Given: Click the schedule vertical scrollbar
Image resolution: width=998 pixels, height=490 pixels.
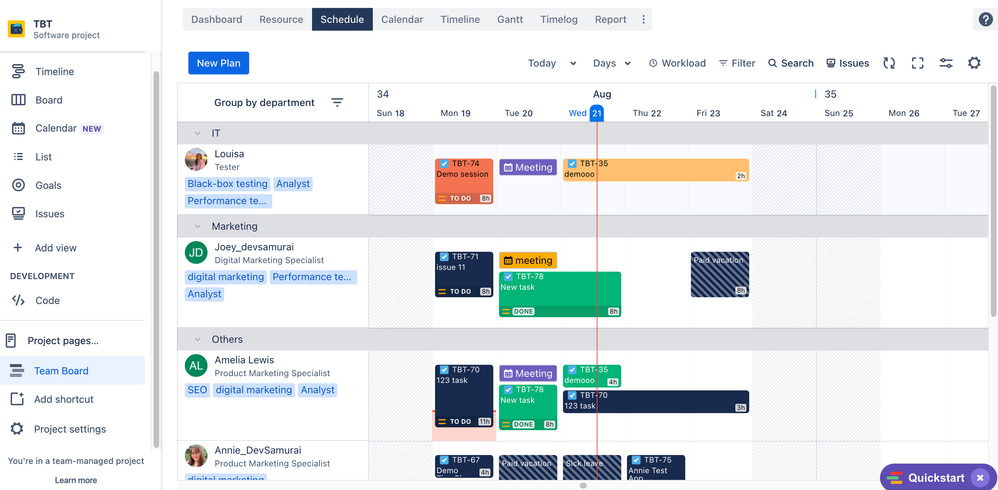Looking at the screenshot, I should point(994,200).
